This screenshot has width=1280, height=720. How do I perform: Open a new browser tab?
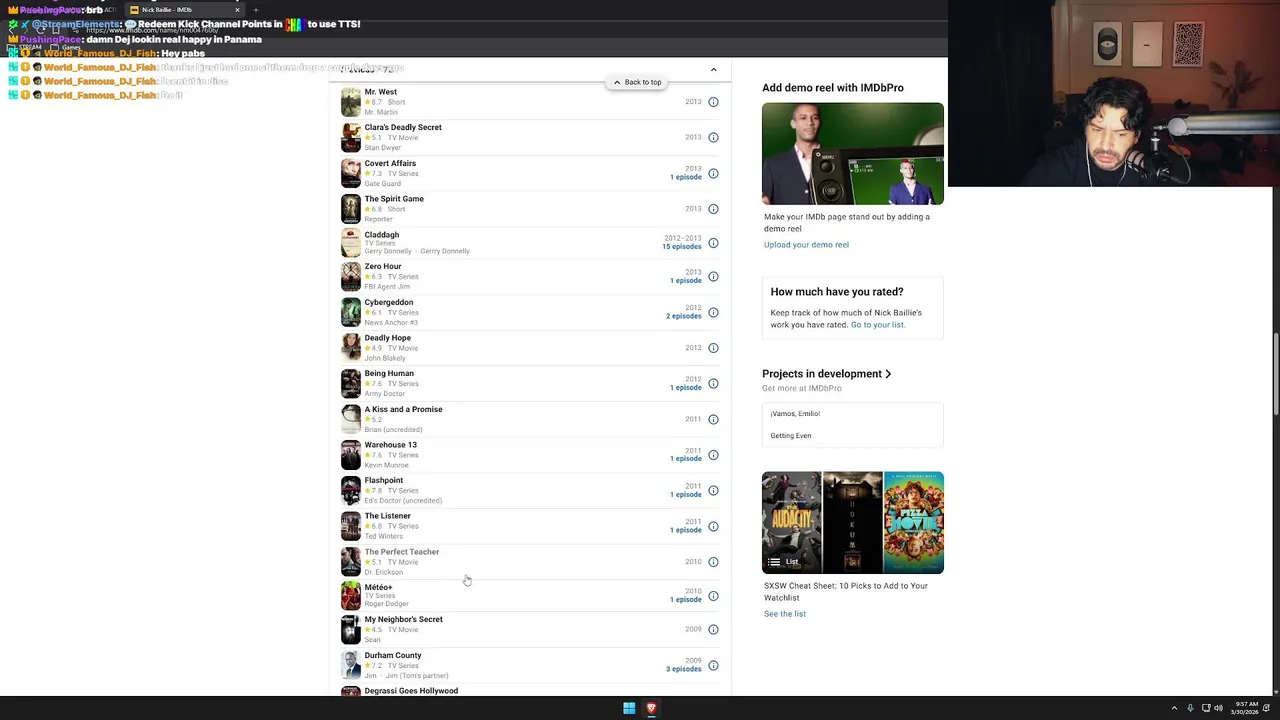255,10
